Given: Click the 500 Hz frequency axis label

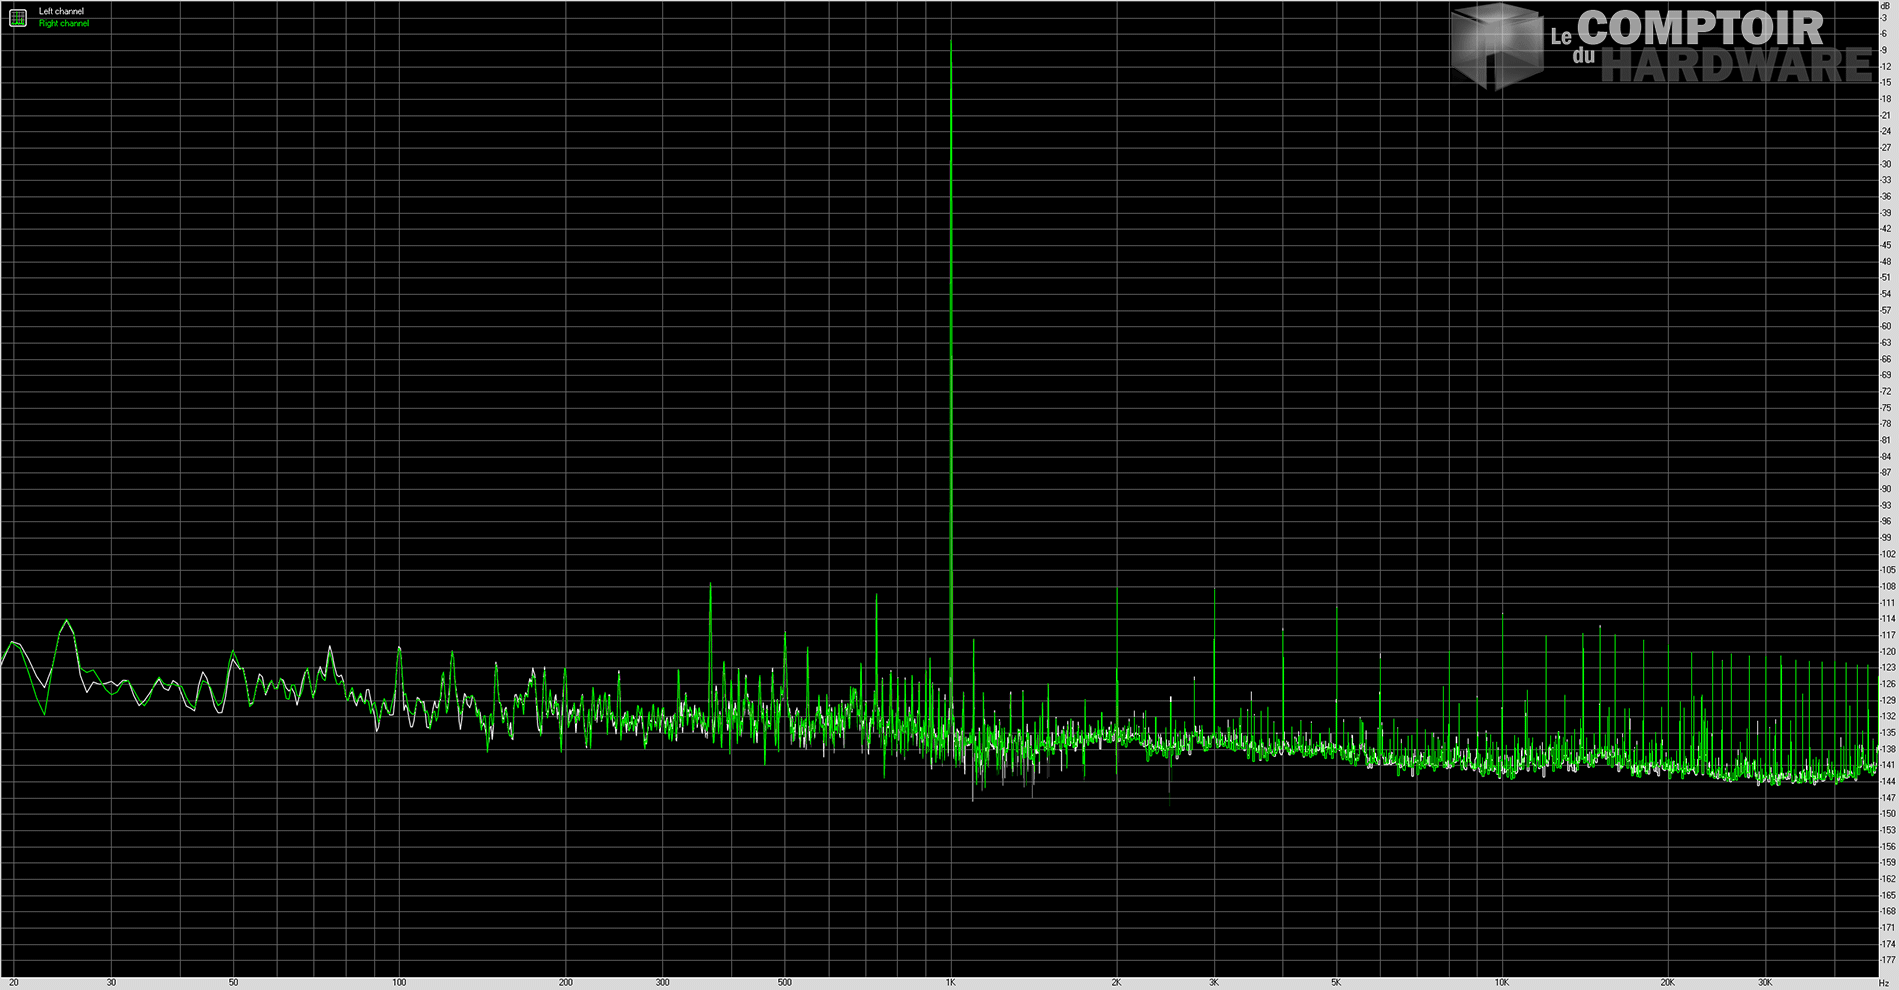Looking at the screenshot, I should click(784, 983).
